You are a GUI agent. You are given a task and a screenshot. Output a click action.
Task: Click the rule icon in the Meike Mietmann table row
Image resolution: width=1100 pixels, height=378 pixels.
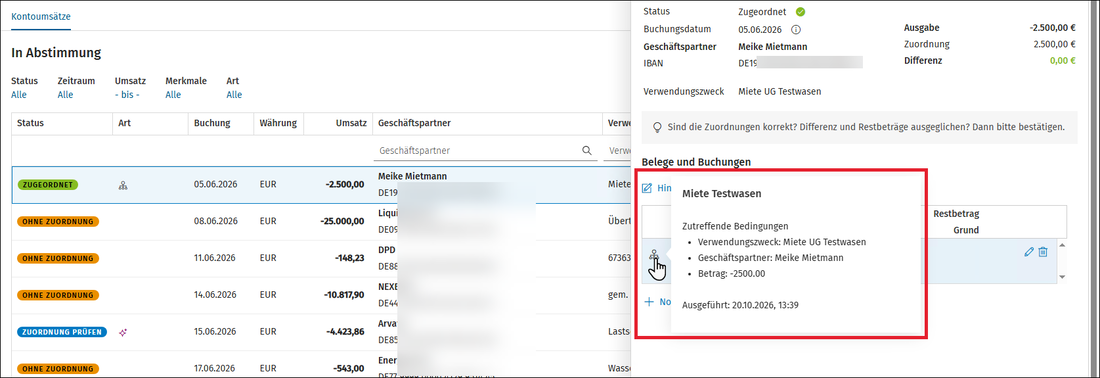click(x=123, y=185)
